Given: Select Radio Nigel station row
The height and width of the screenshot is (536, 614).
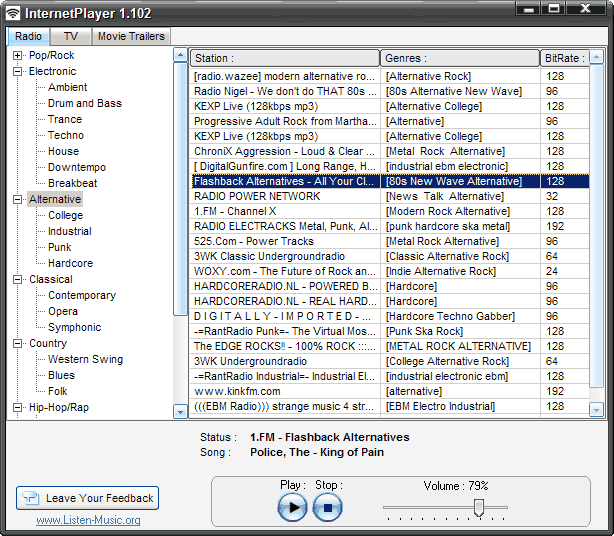Looking at the screenshot, I should (390, 91).
